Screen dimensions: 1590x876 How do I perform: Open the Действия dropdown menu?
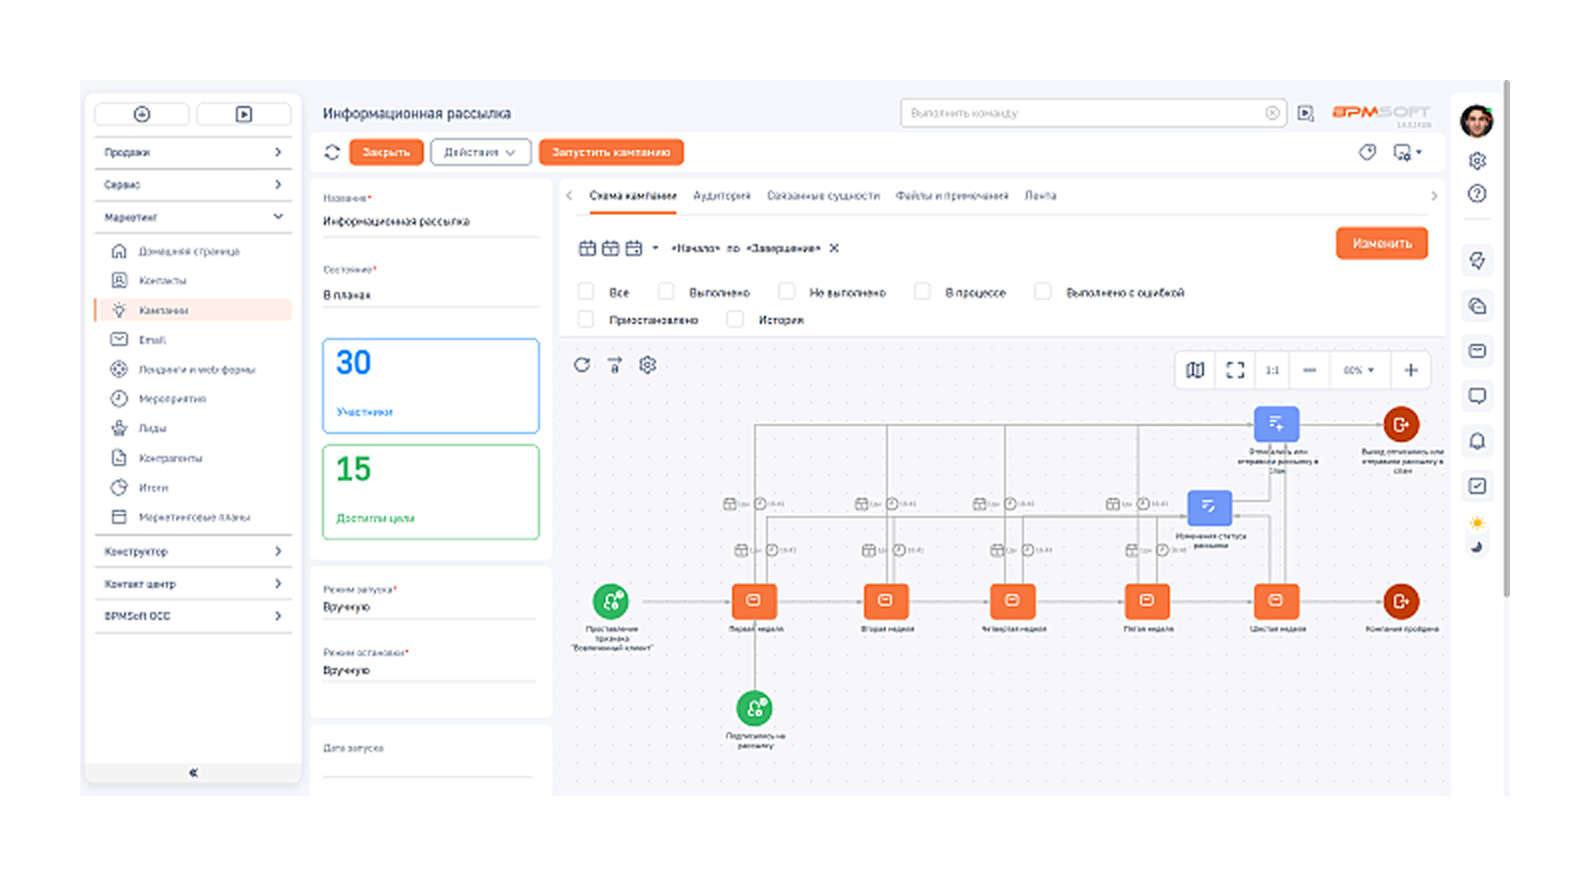pyautogui.click(x=480, y=152)
